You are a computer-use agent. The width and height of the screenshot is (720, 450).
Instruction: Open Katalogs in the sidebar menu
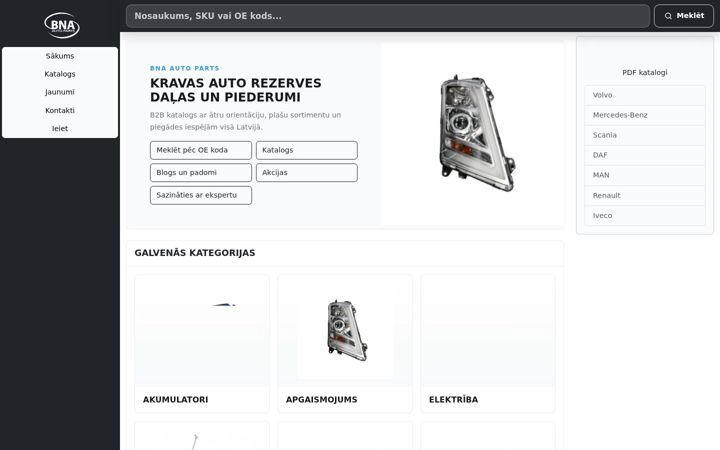click(60, 74)
